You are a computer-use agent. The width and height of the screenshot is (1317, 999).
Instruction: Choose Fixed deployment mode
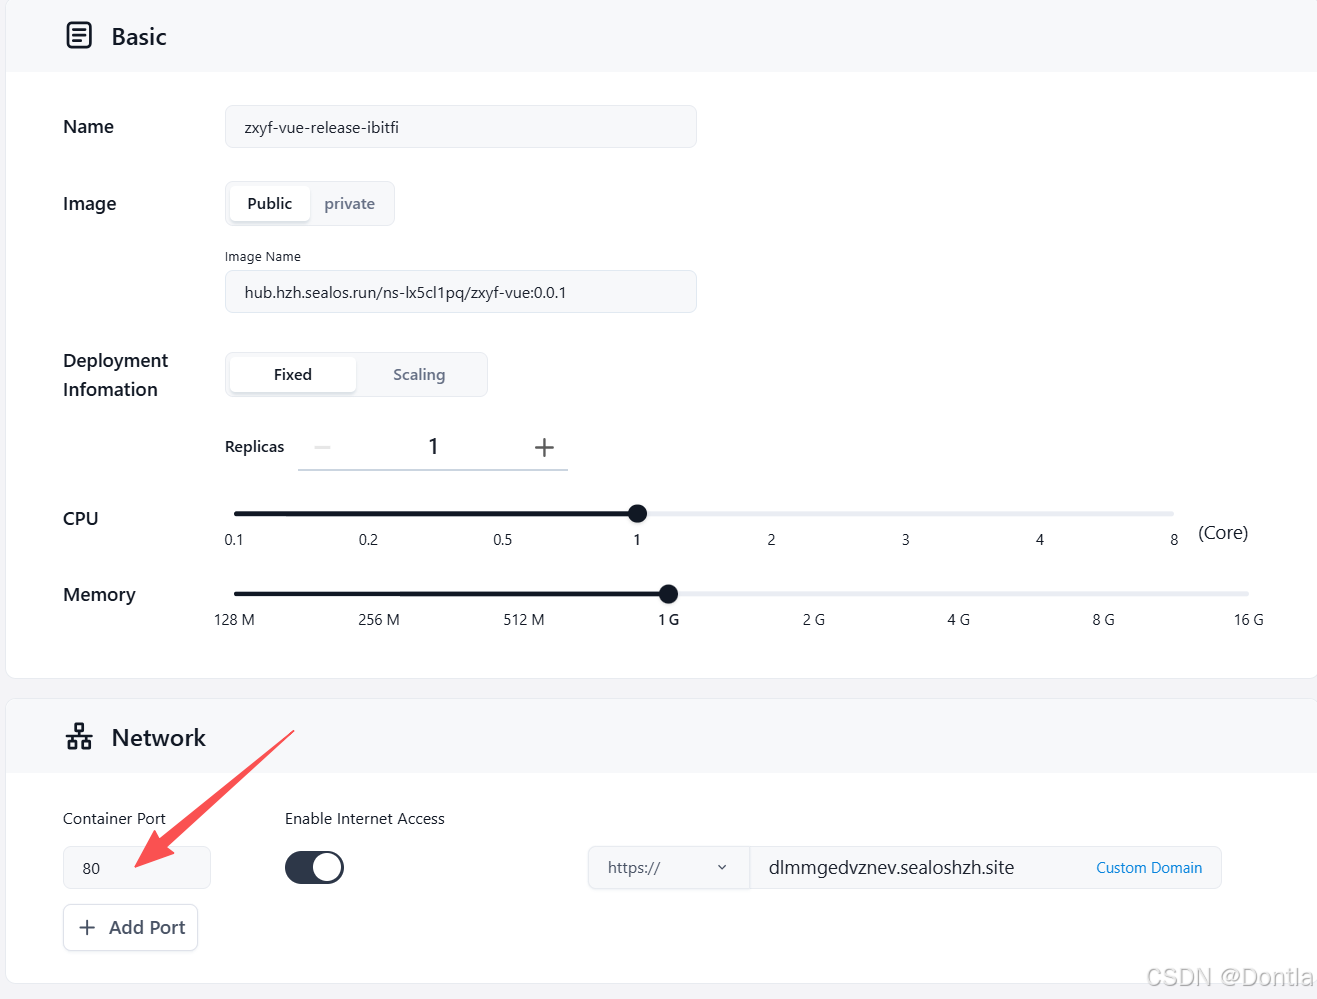click(x=293, y=374)
